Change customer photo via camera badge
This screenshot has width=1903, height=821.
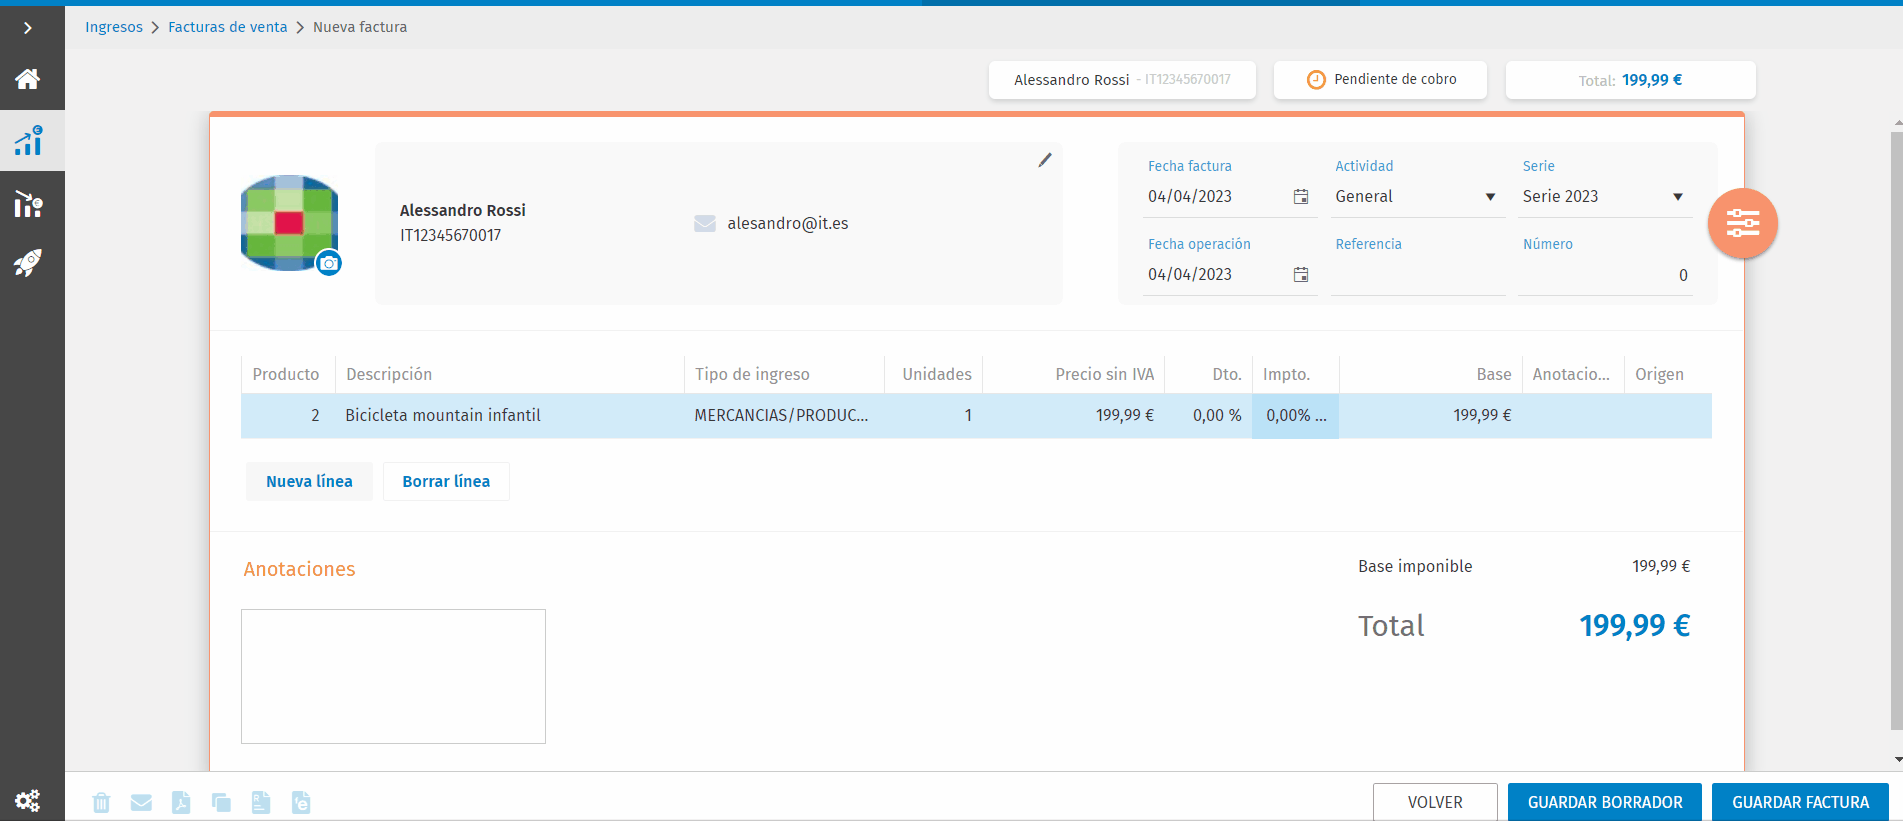pyautogui.click(x=329, y=263)
